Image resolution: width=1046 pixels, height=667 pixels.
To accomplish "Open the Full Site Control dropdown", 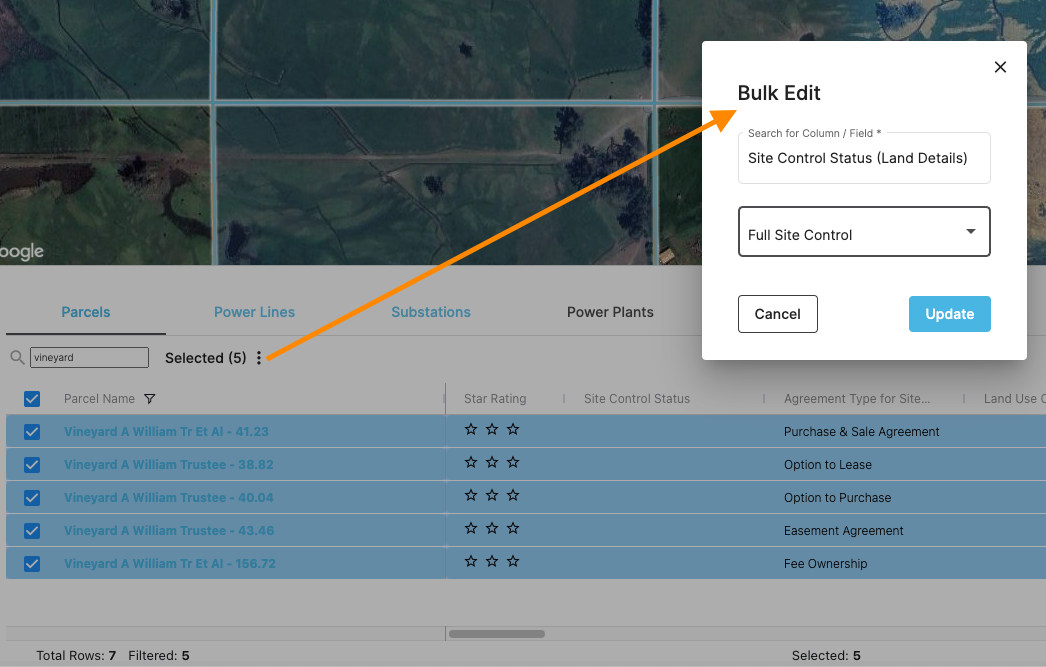I will tap(864, 231).
